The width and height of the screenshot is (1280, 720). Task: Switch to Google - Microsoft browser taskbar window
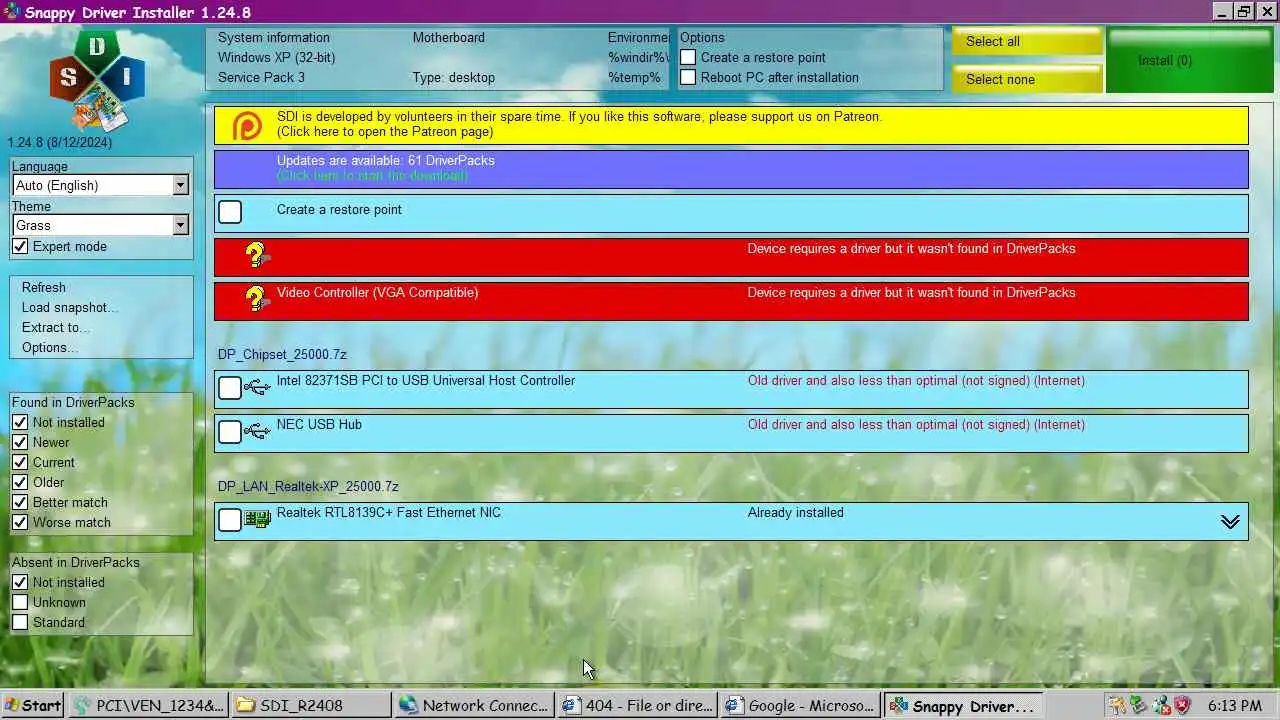[800, 705]
